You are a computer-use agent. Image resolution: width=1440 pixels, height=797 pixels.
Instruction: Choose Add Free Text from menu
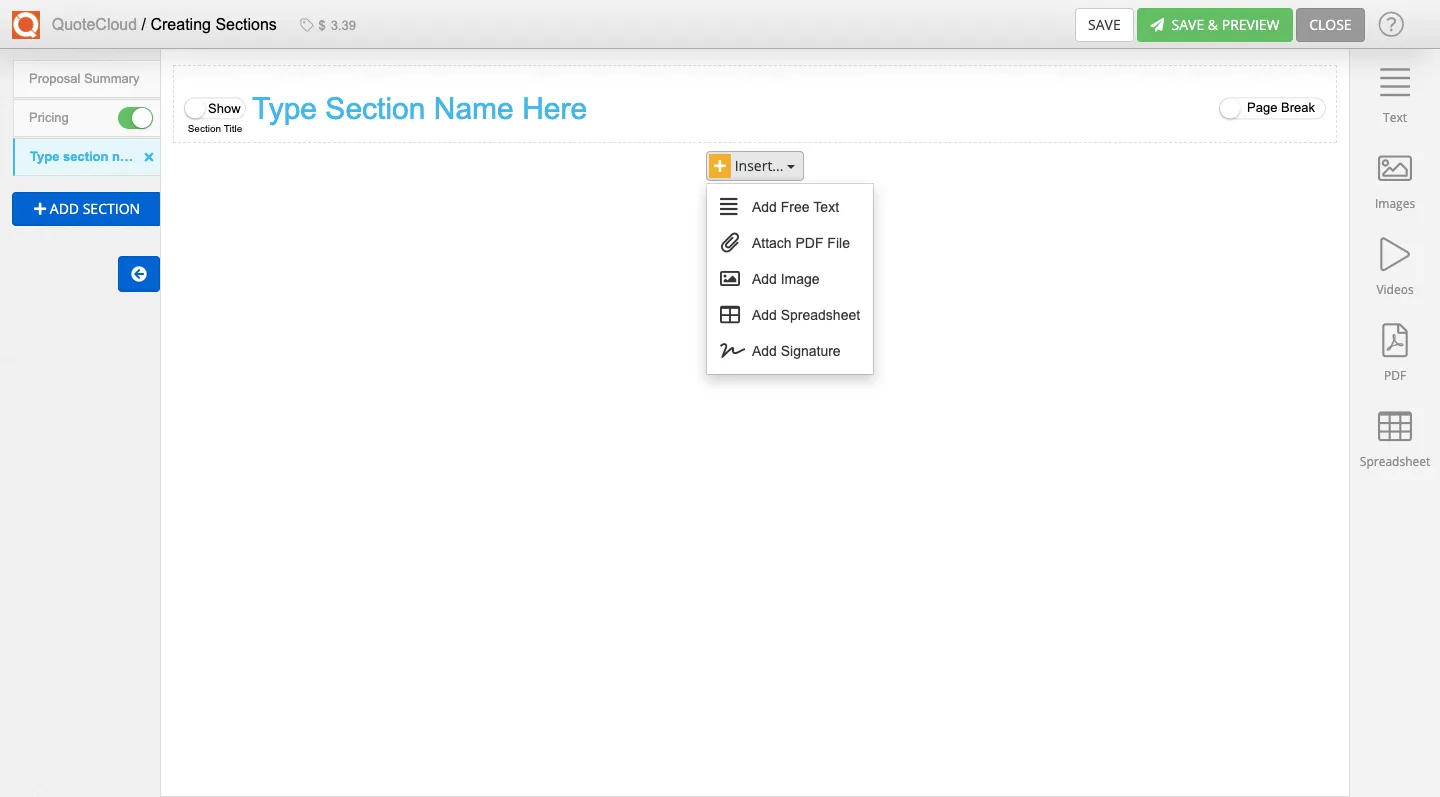[x=795, y=207]
